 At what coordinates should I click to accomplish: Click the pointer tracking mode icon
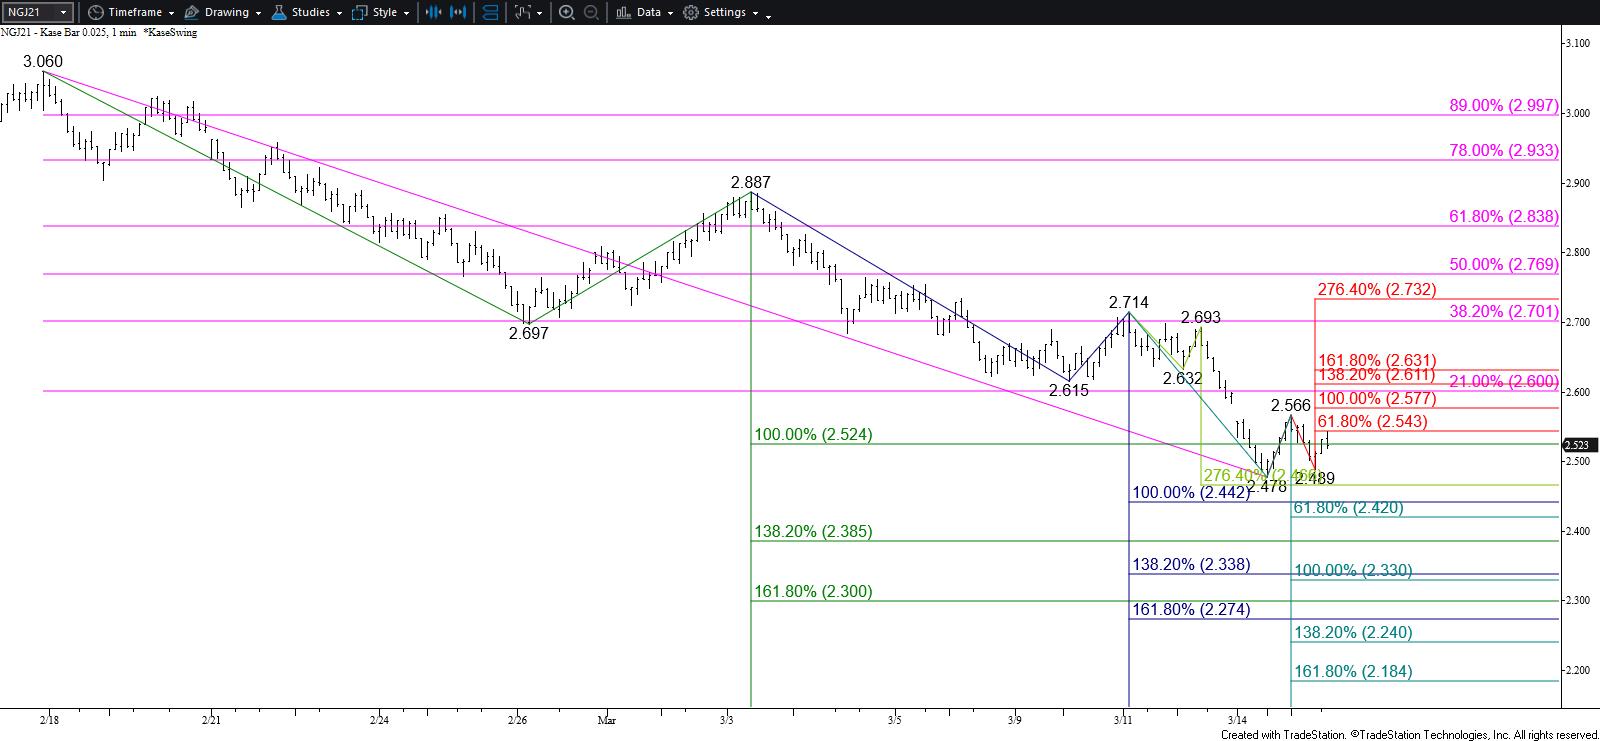click(x=522, y=13)
